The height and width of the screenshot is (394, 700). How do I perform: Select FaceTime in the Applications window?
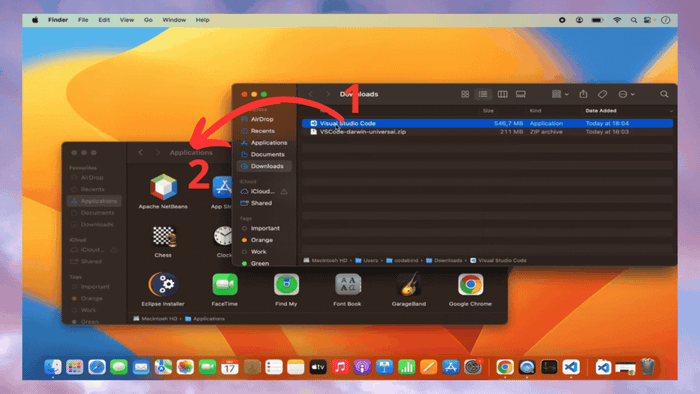point(225,289)
